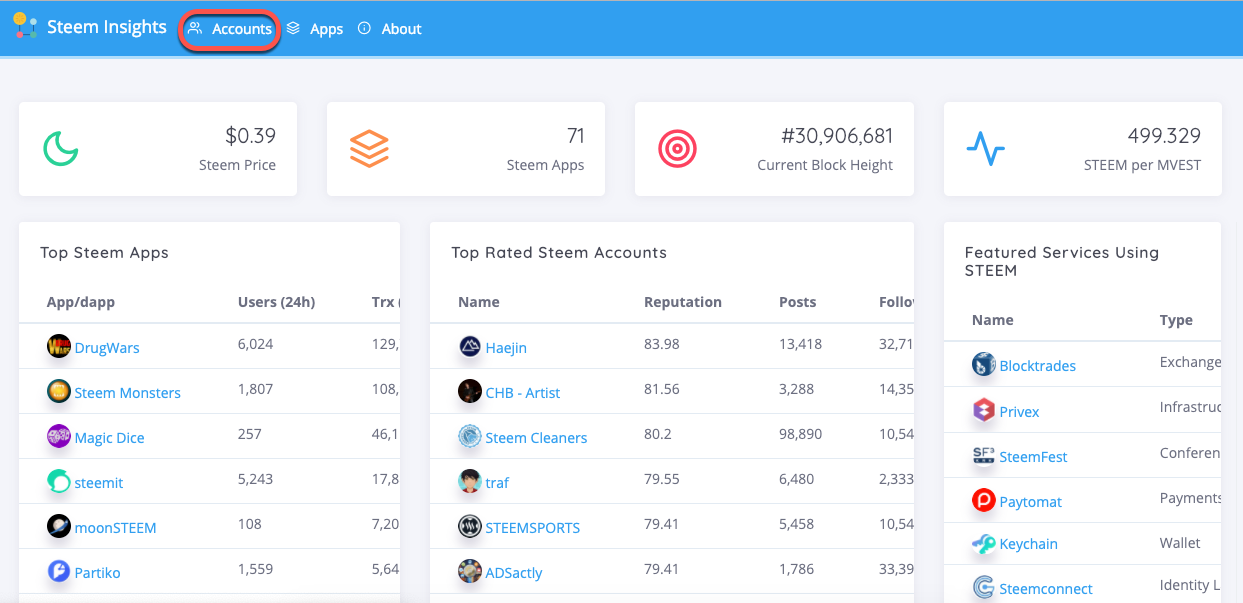Select Haejin's reputation value 83.98
Viewport: 1243px width, 603px height.
click(662, 344)
